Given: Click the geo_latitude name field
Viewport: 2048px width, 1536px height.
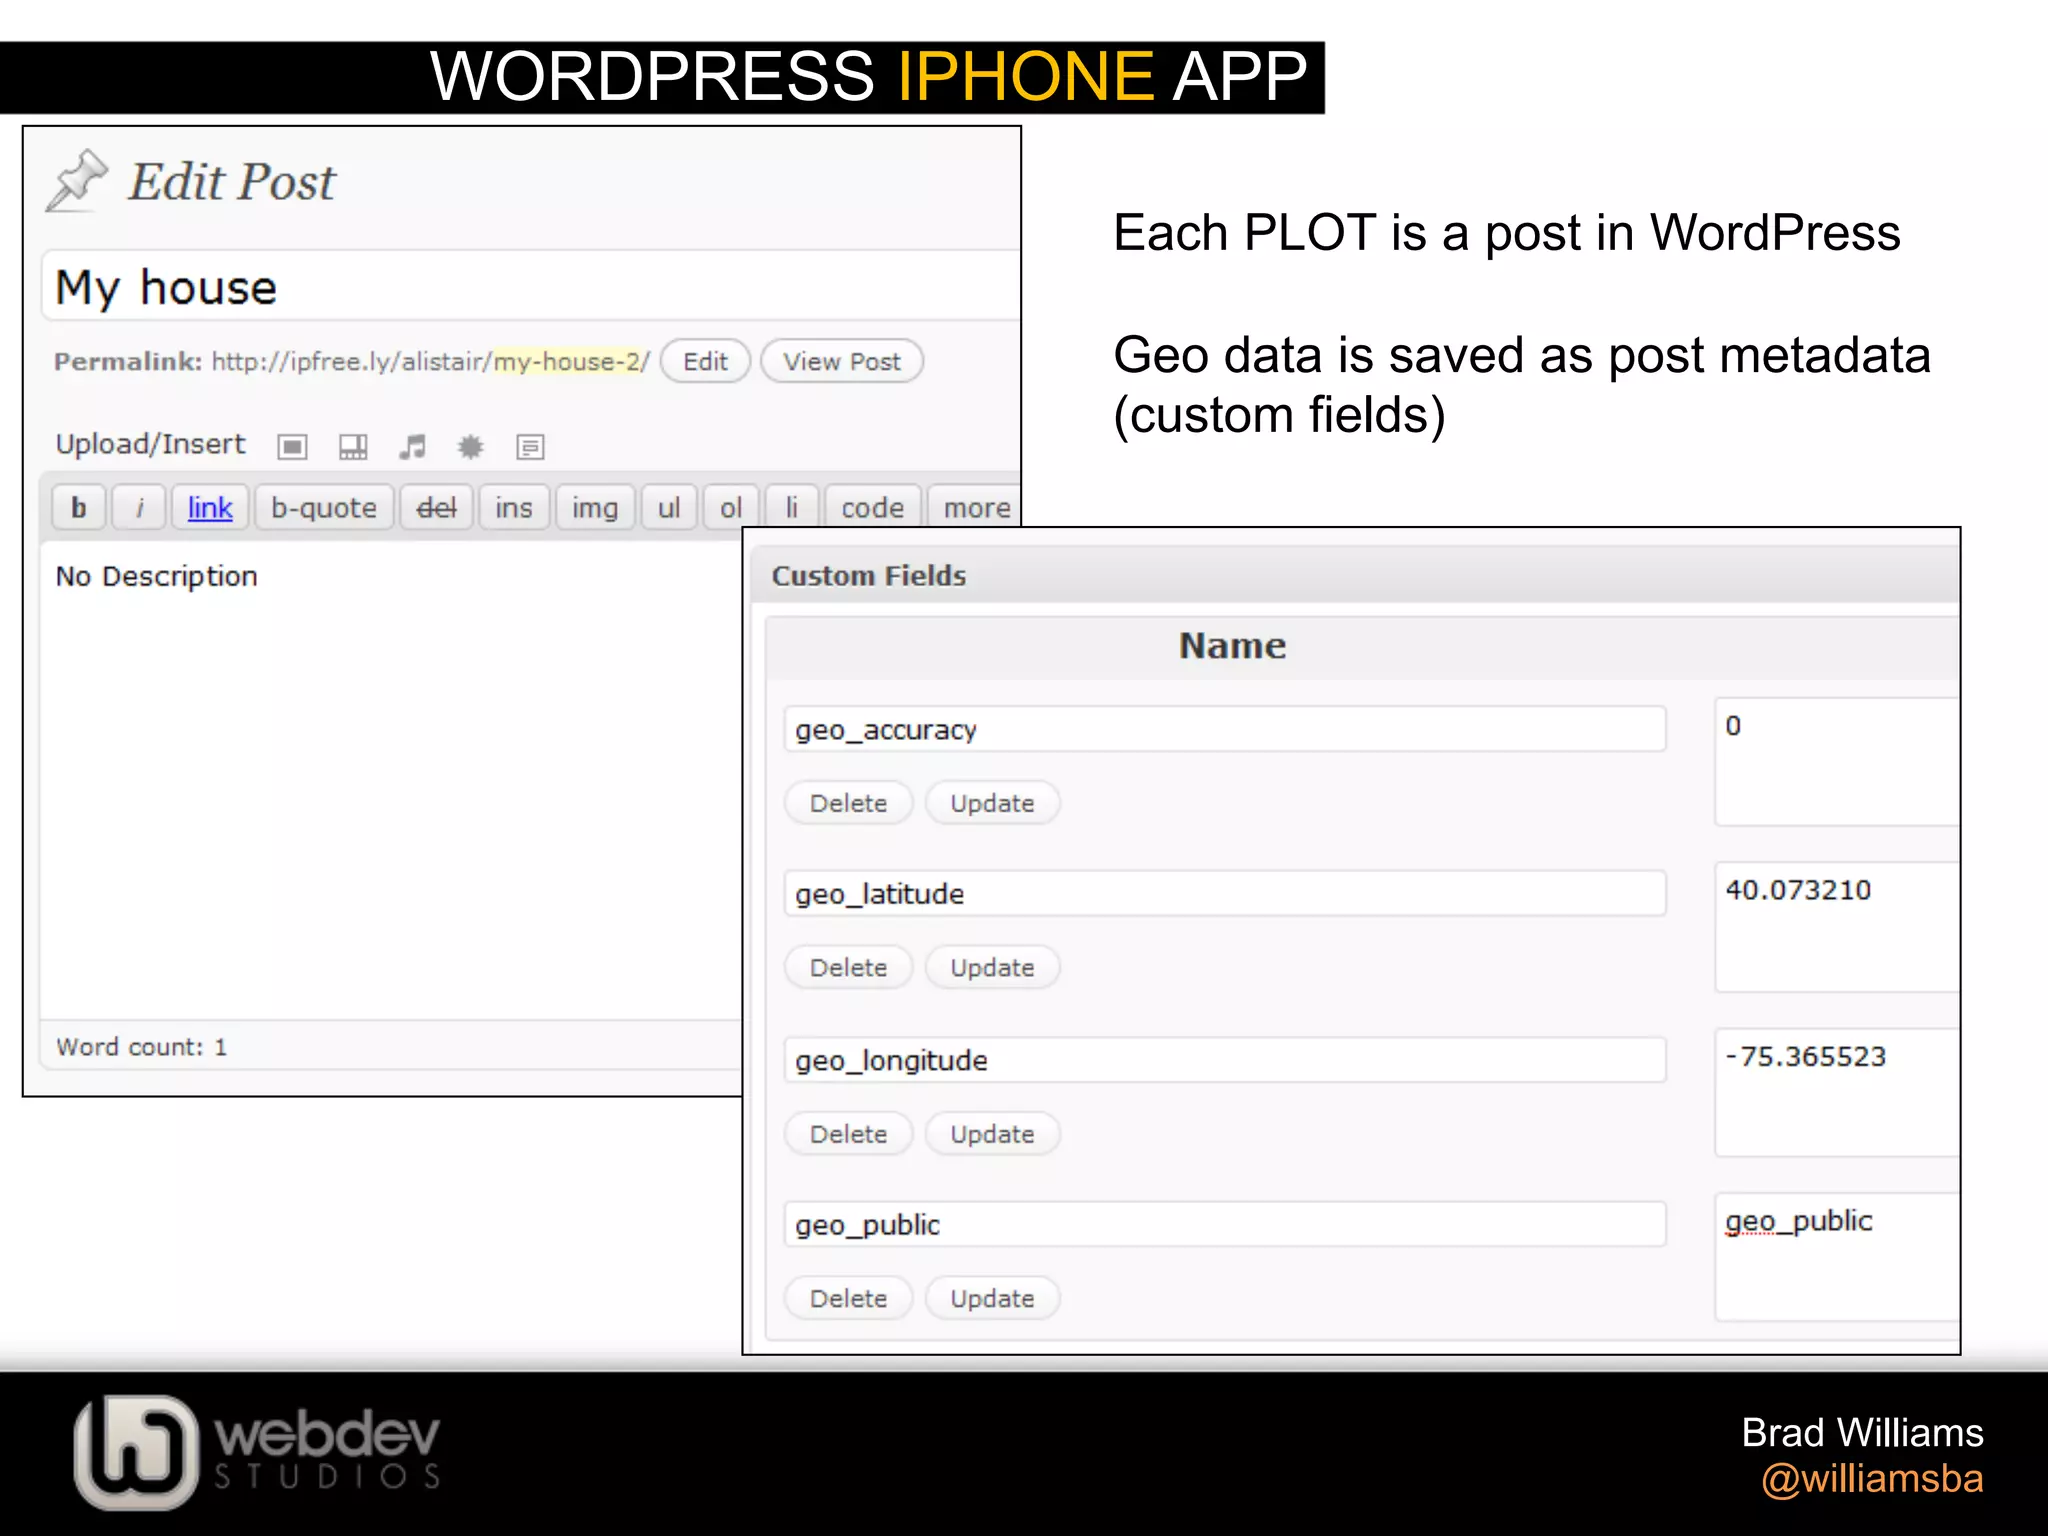Looking at the screenshot, I should pyautogui.click(x=1225, y=893).
